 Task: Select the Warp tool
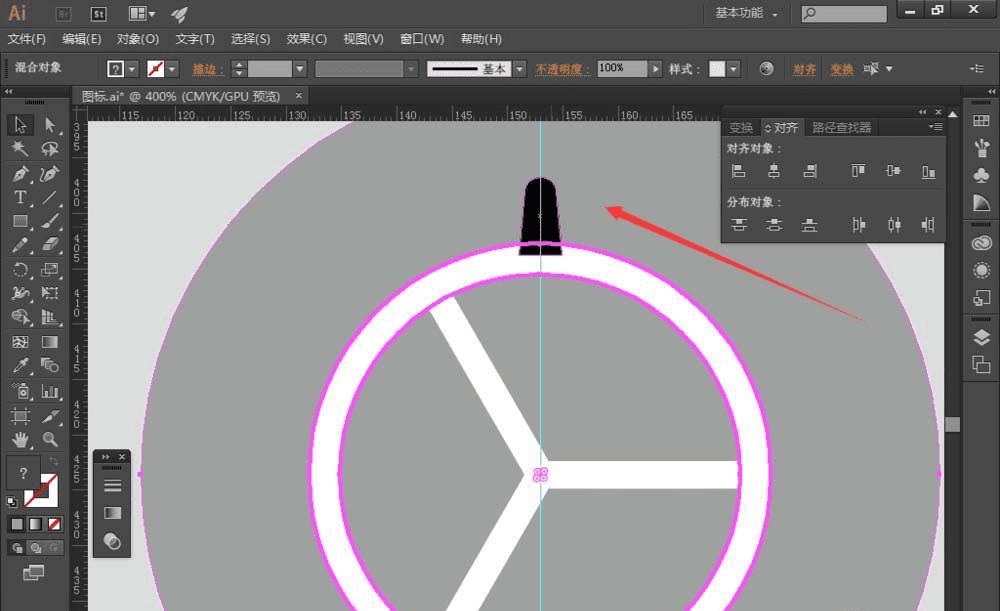click(20, 293)
